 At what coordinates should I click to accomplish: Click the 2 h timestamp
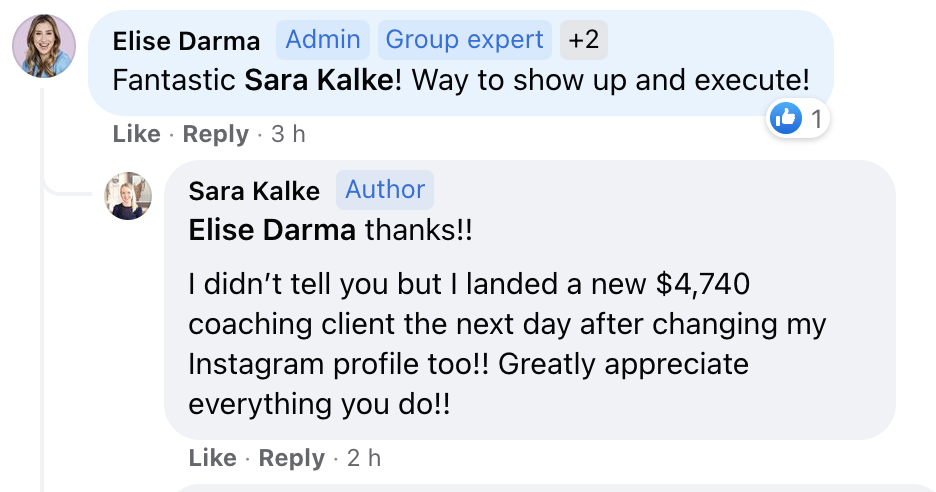pos(364,458)
